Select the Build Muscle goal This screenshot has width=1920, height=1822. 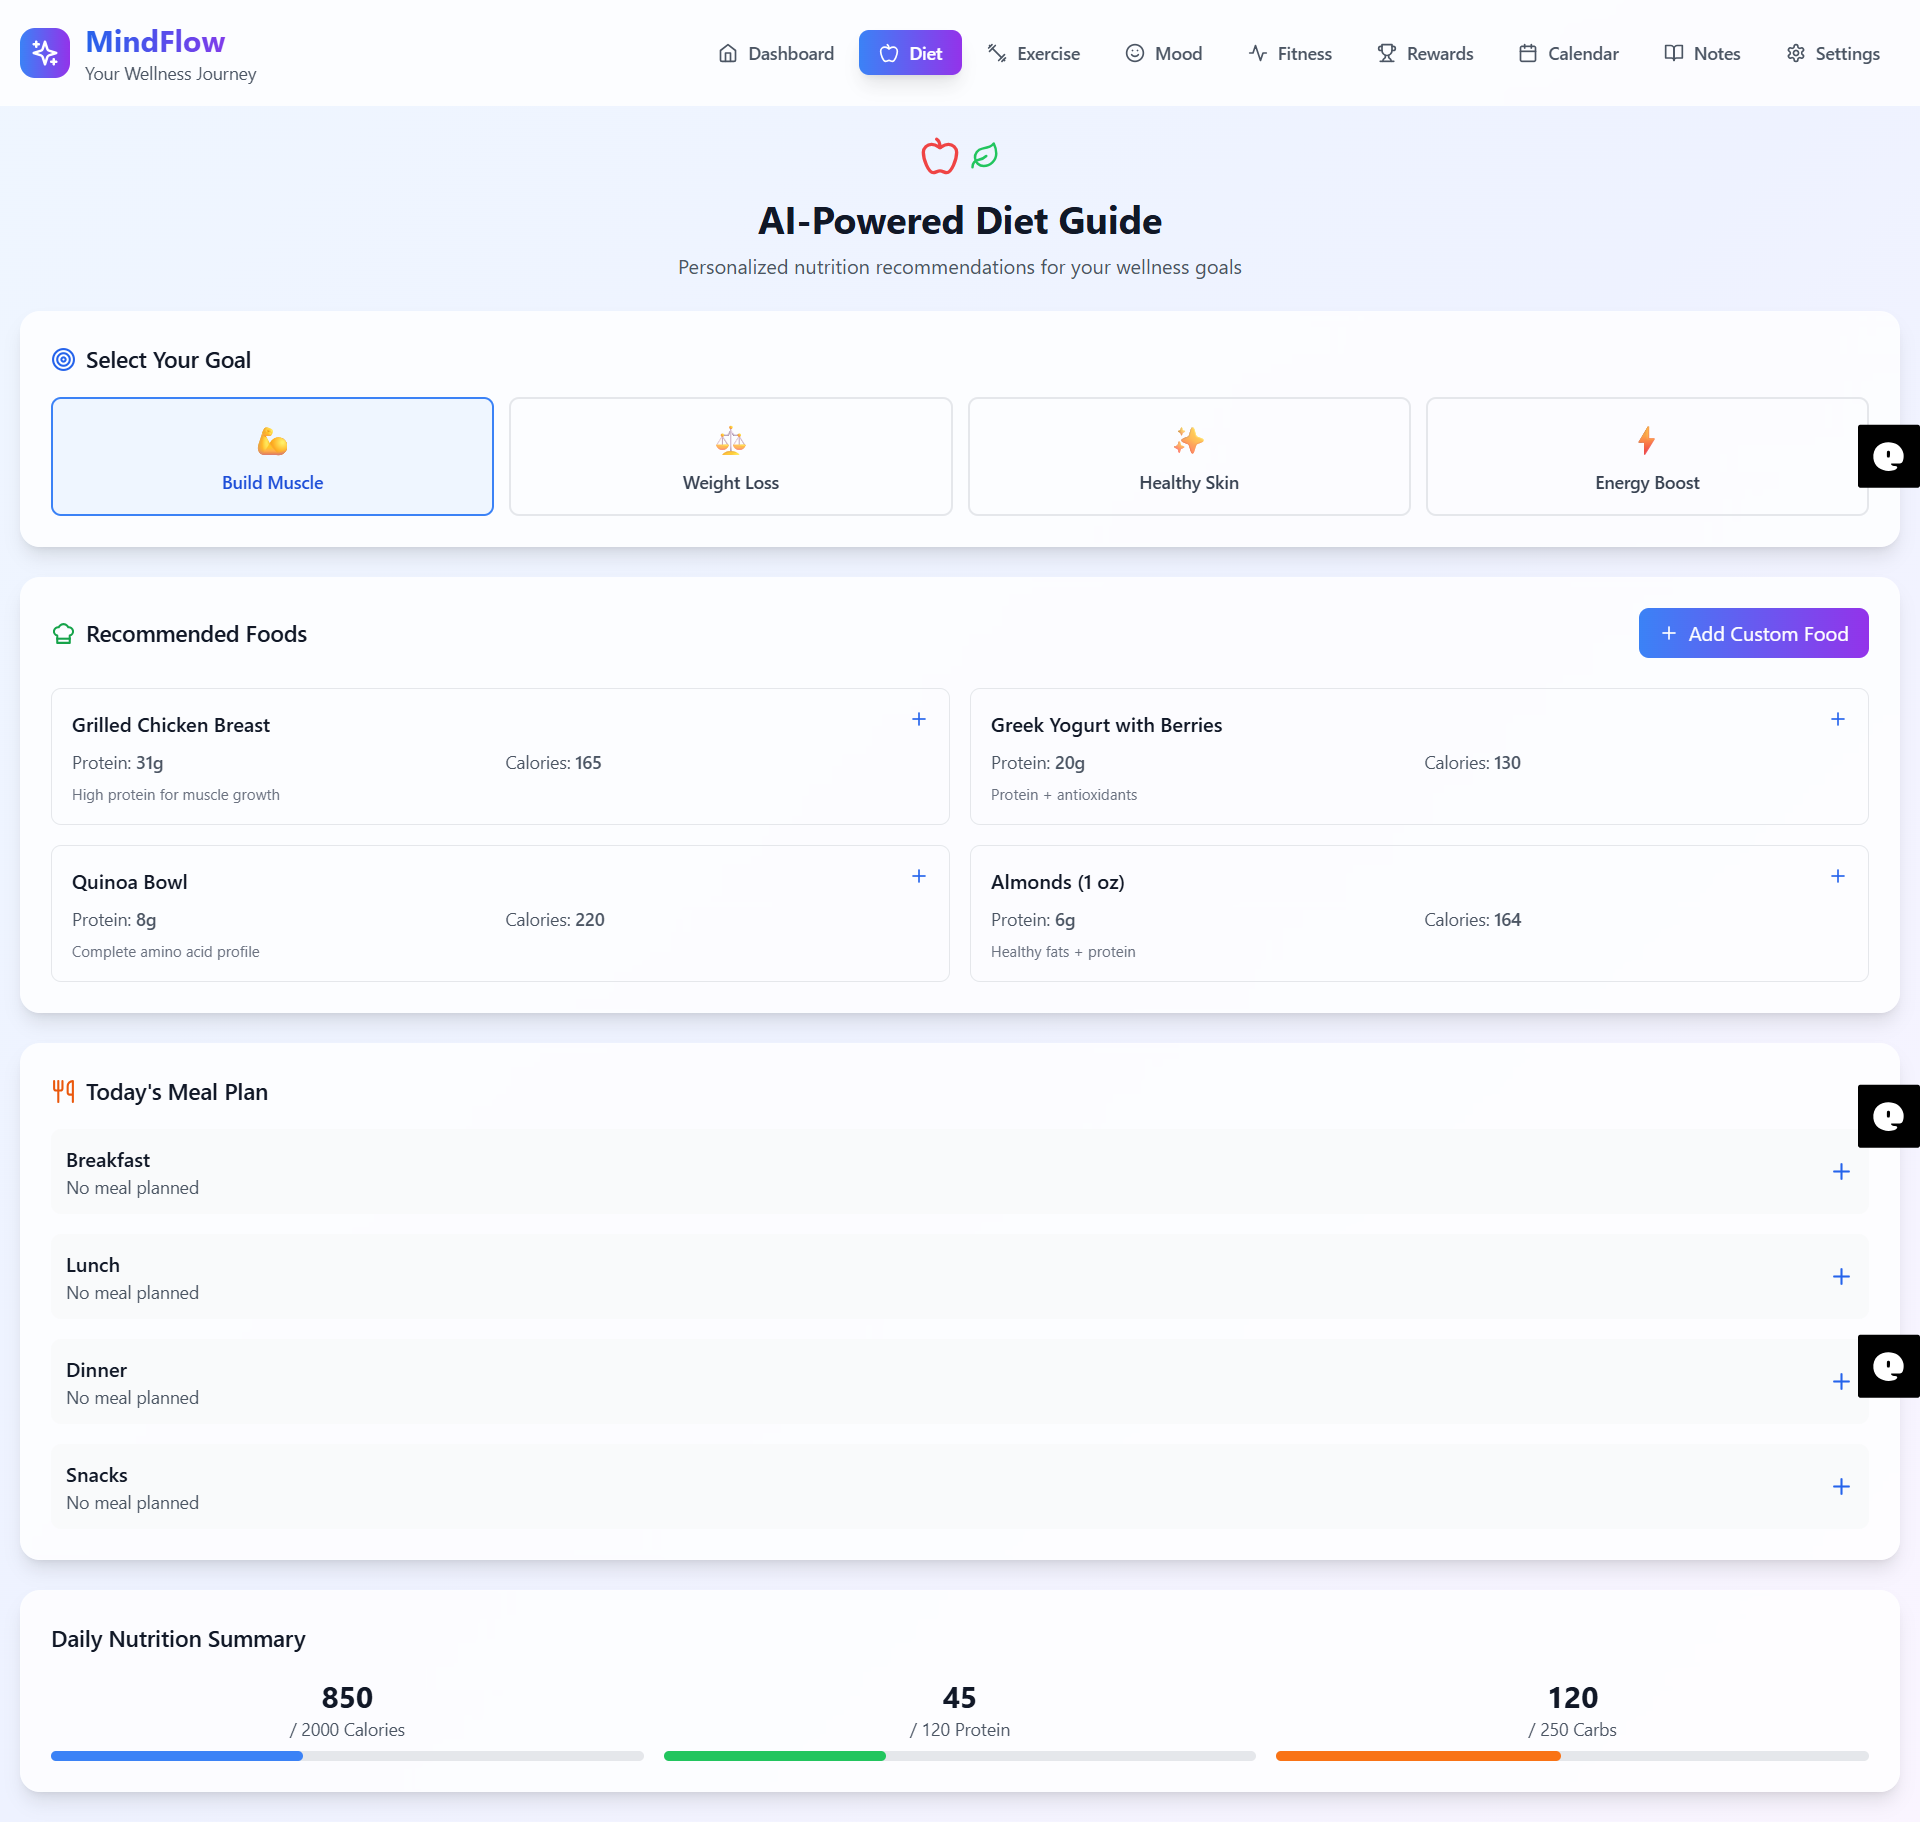coord(272,457)
